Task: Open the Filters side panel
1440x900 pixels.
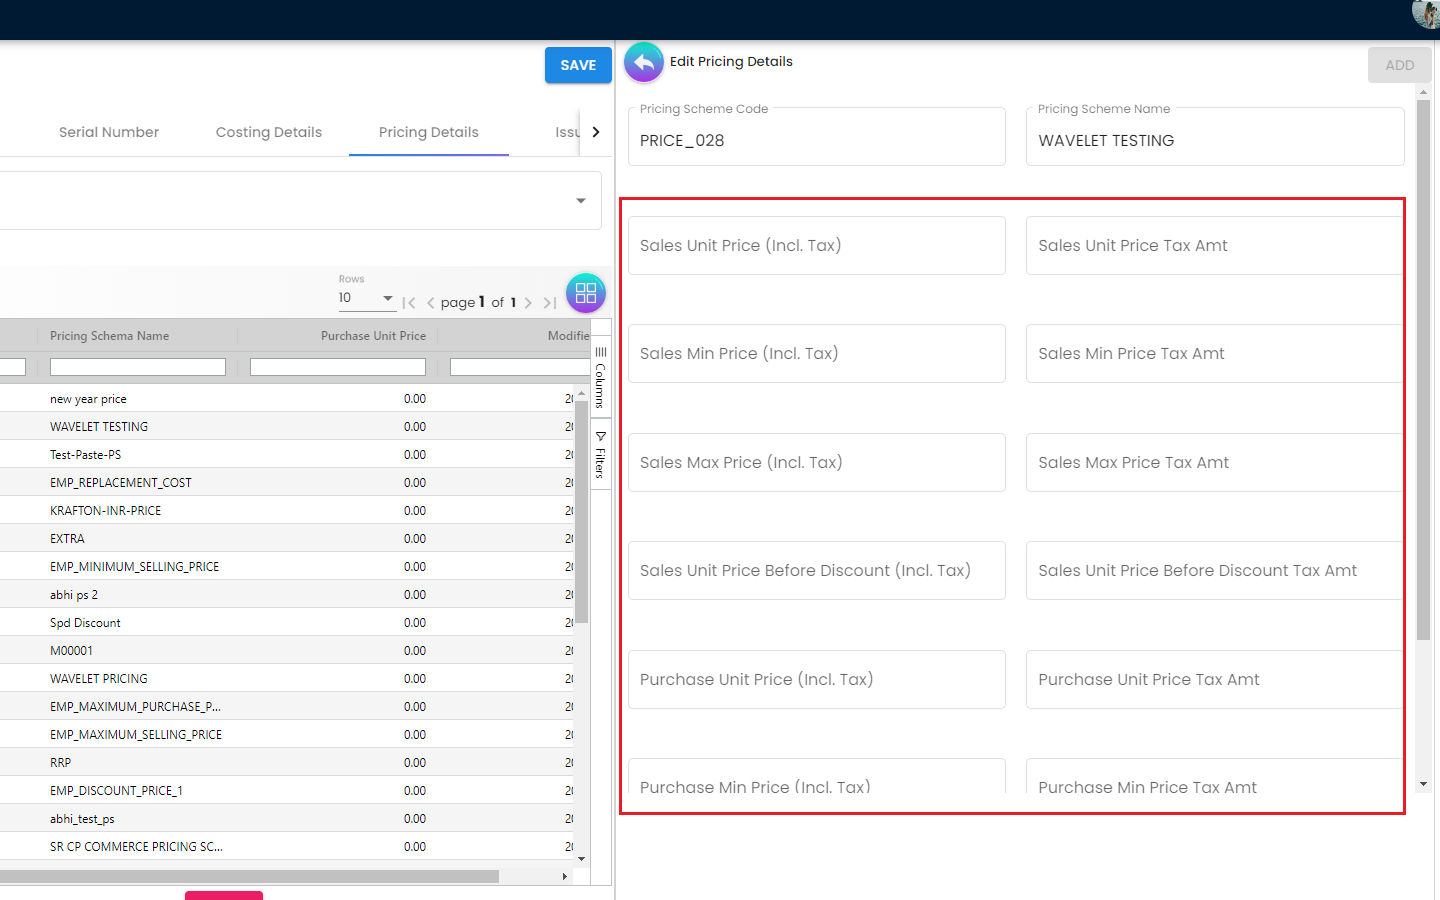Action: (600, 454)
